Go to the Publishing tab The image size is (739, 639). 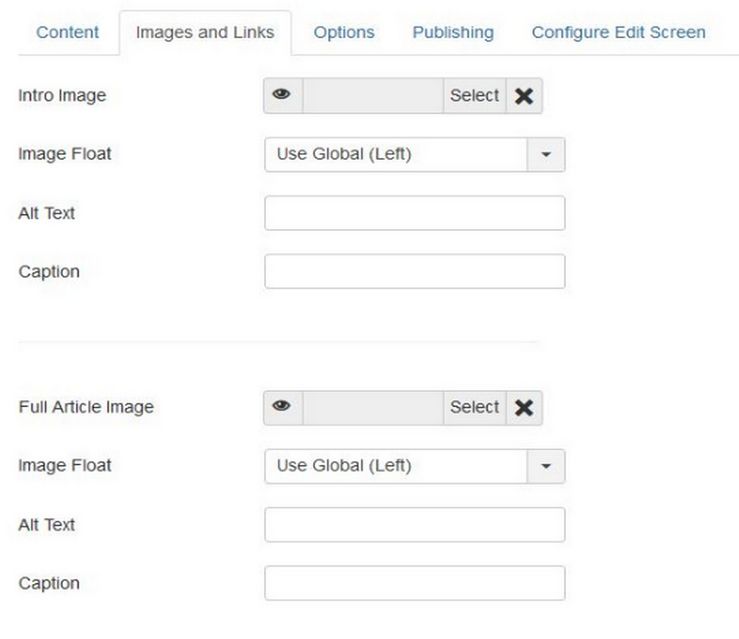453,33
